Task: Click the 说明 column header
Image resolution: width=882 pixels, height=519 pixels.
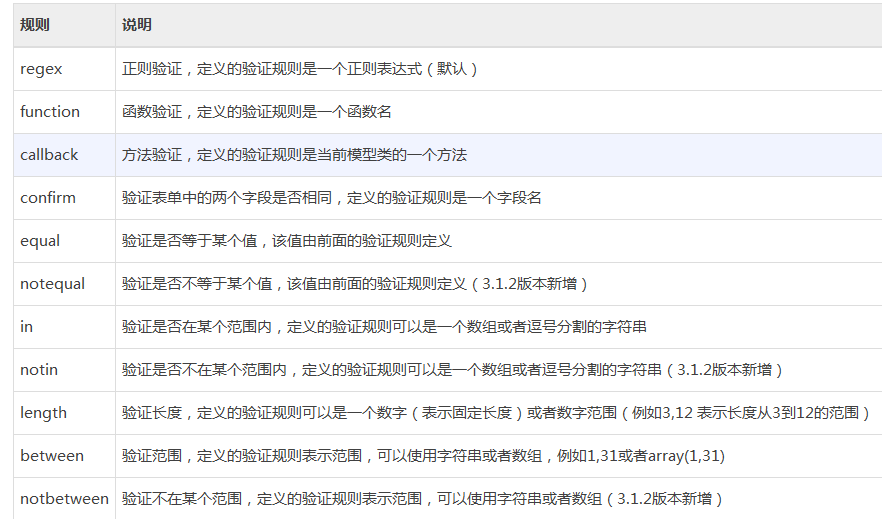Action: coord(499,25)
